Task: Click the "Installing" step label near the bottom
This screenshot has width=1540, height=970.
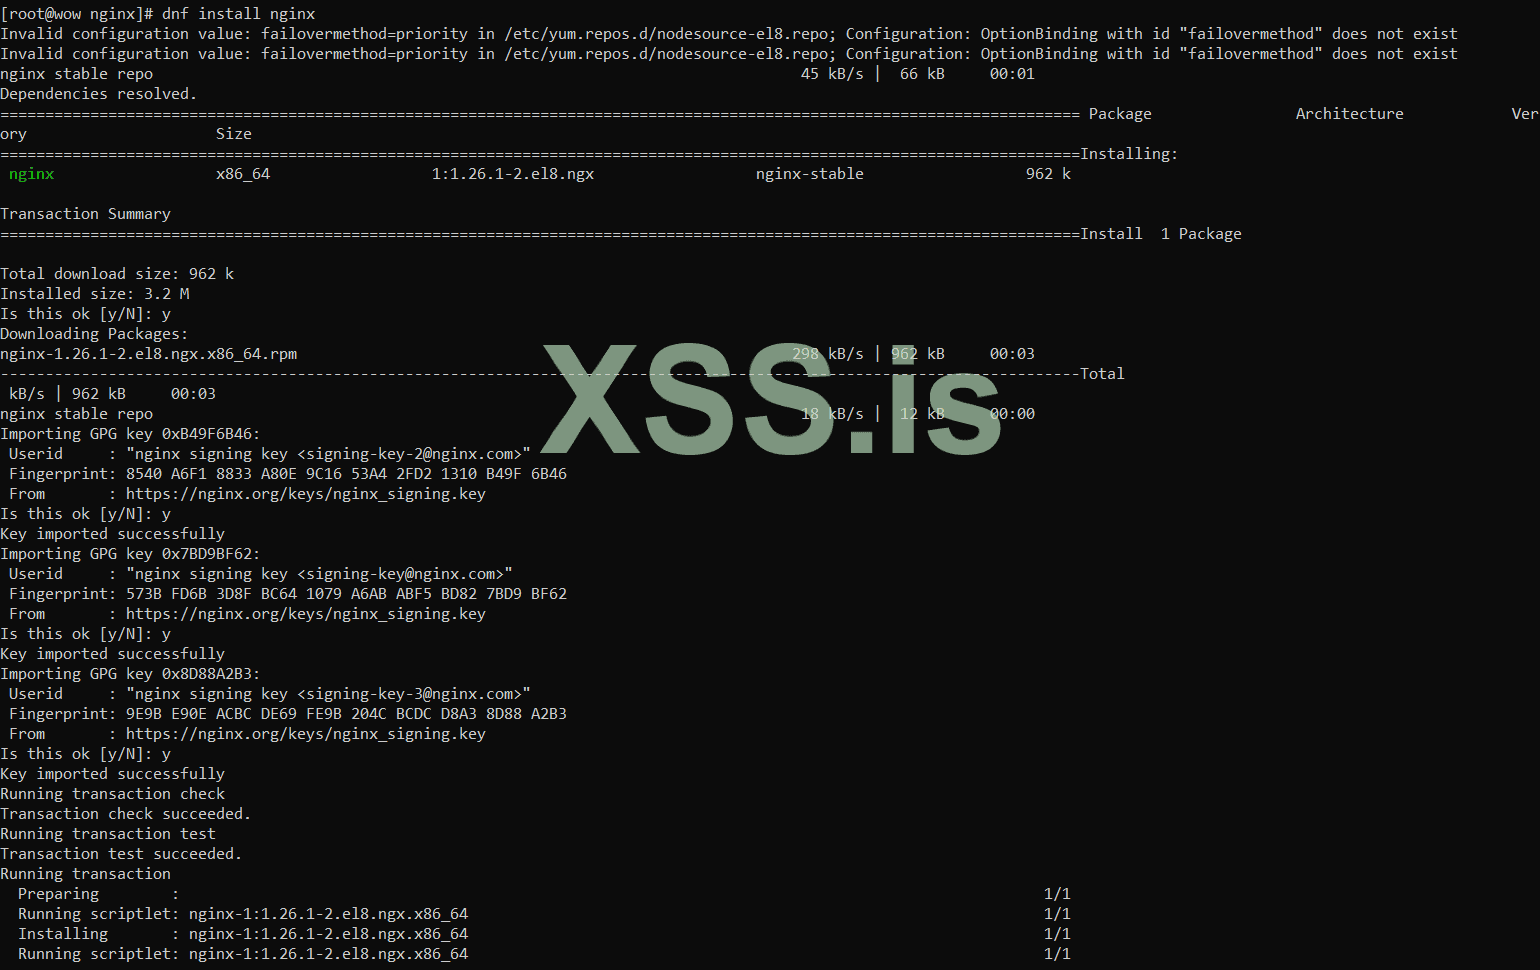Action: click(x=63, y=934)
